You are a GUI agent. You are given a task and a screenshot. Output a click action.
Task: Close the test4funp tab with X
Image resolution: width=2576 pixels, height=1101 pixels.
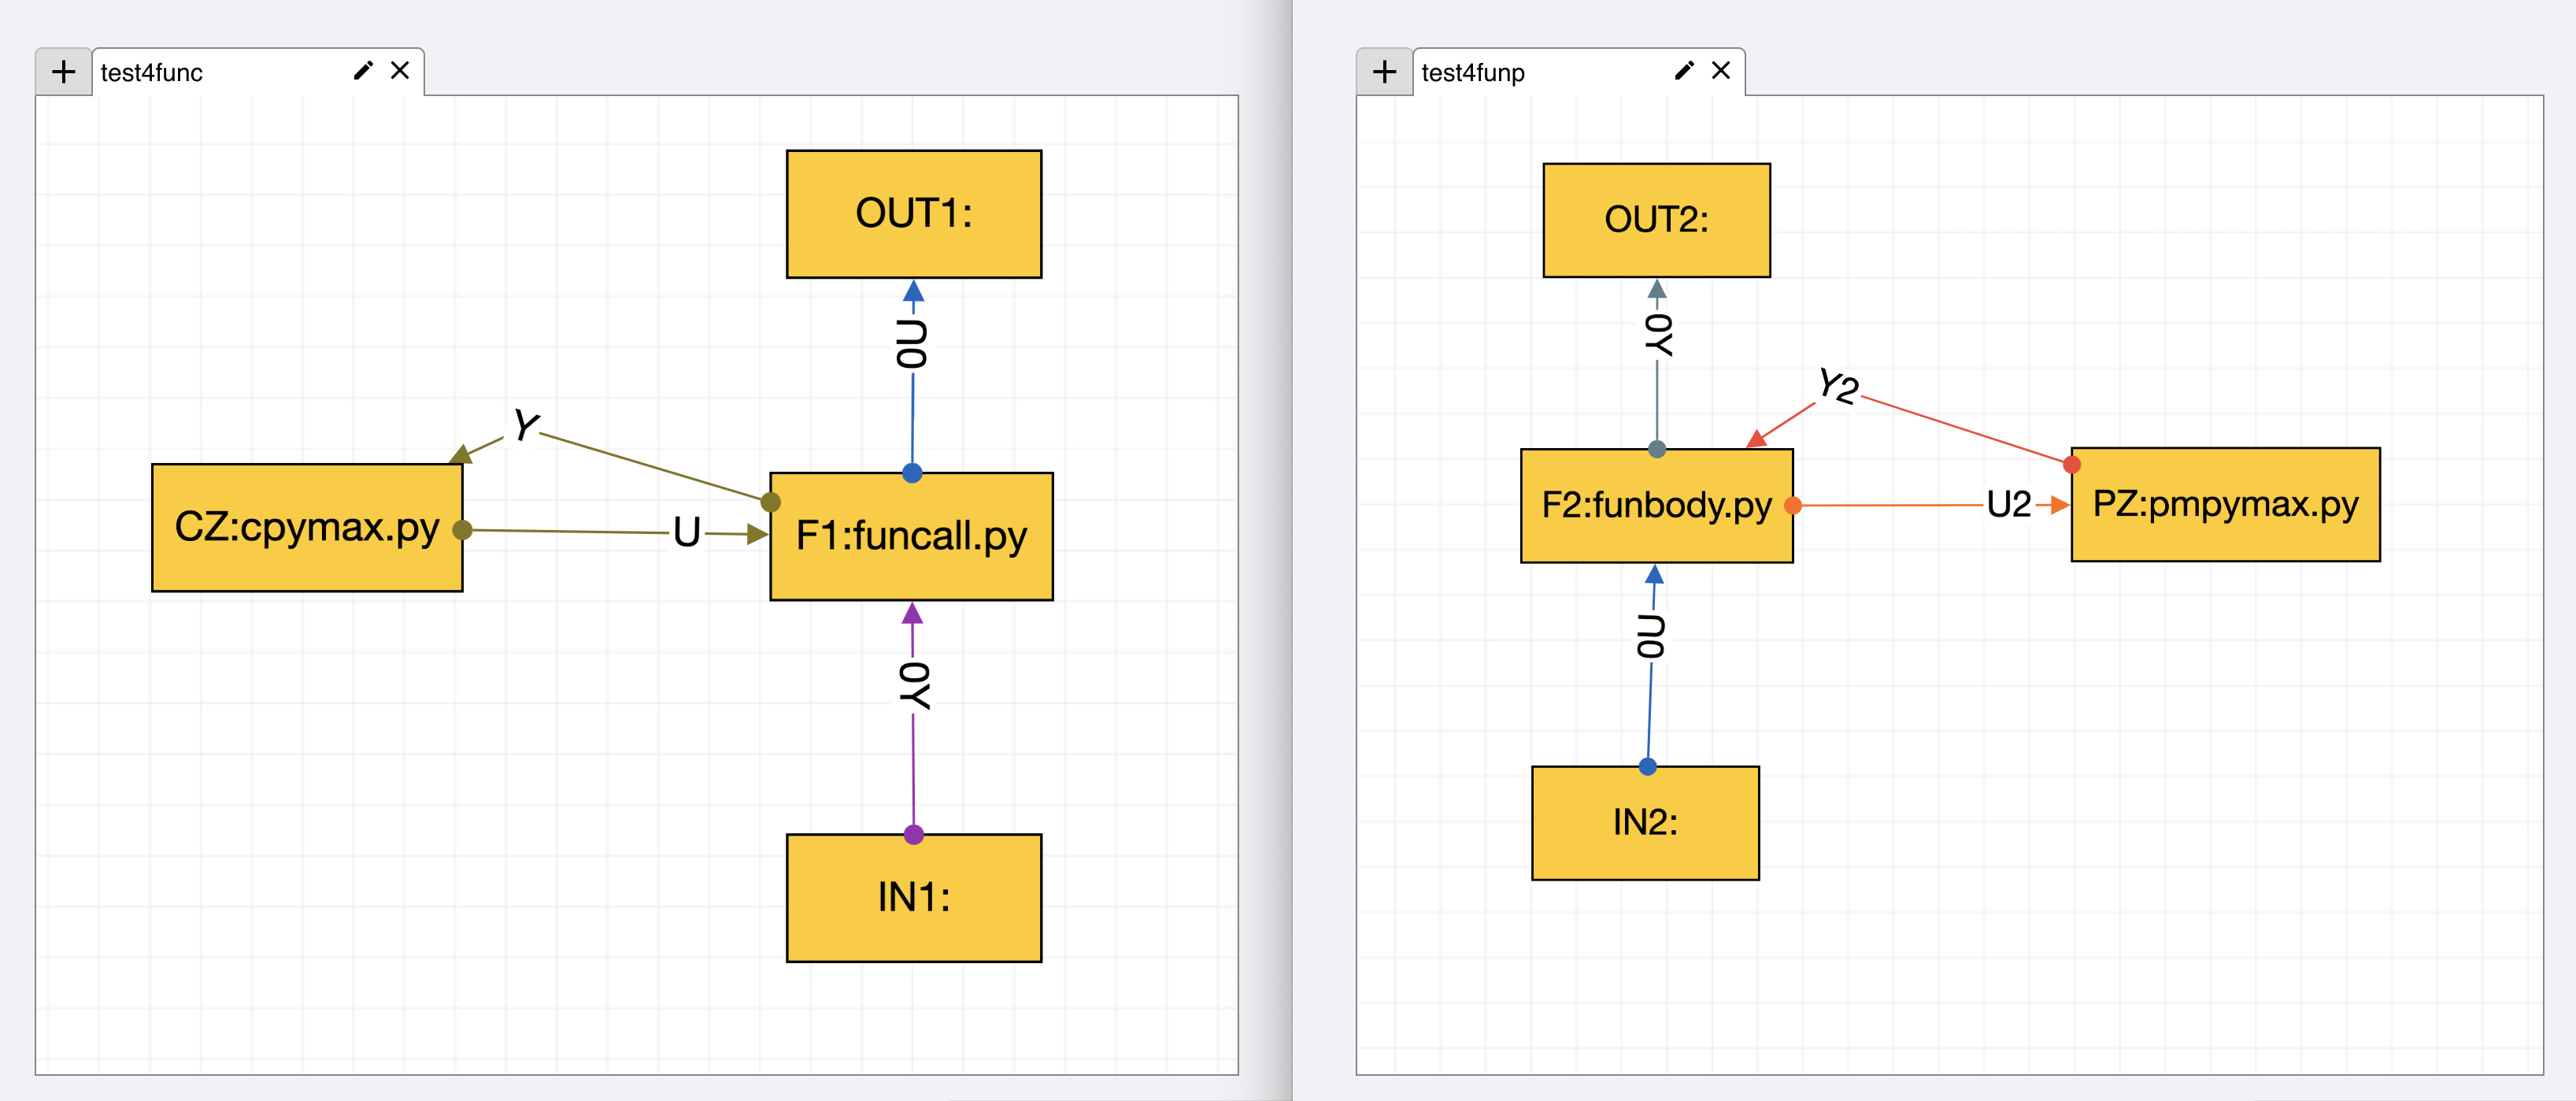click(x=1721, y=70)
